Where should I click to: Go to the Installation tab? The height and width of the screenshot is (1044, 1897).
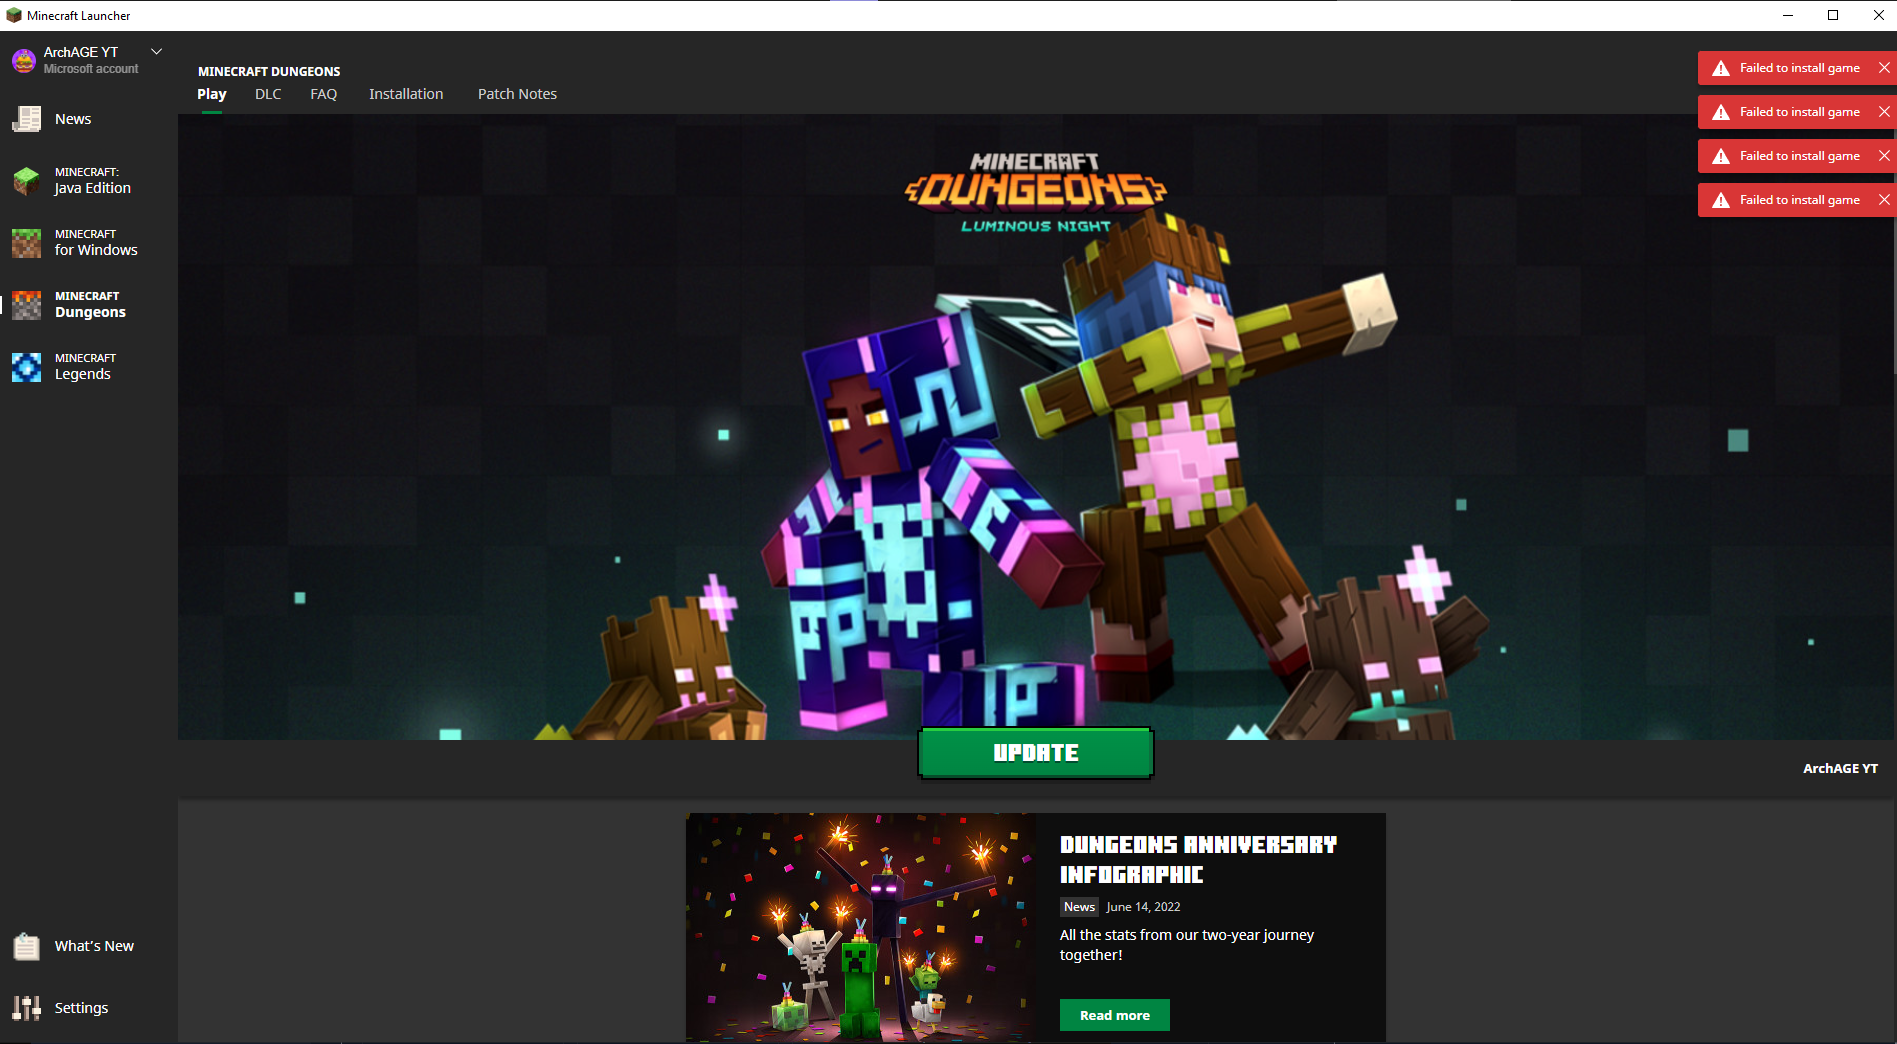pos(406,94)
